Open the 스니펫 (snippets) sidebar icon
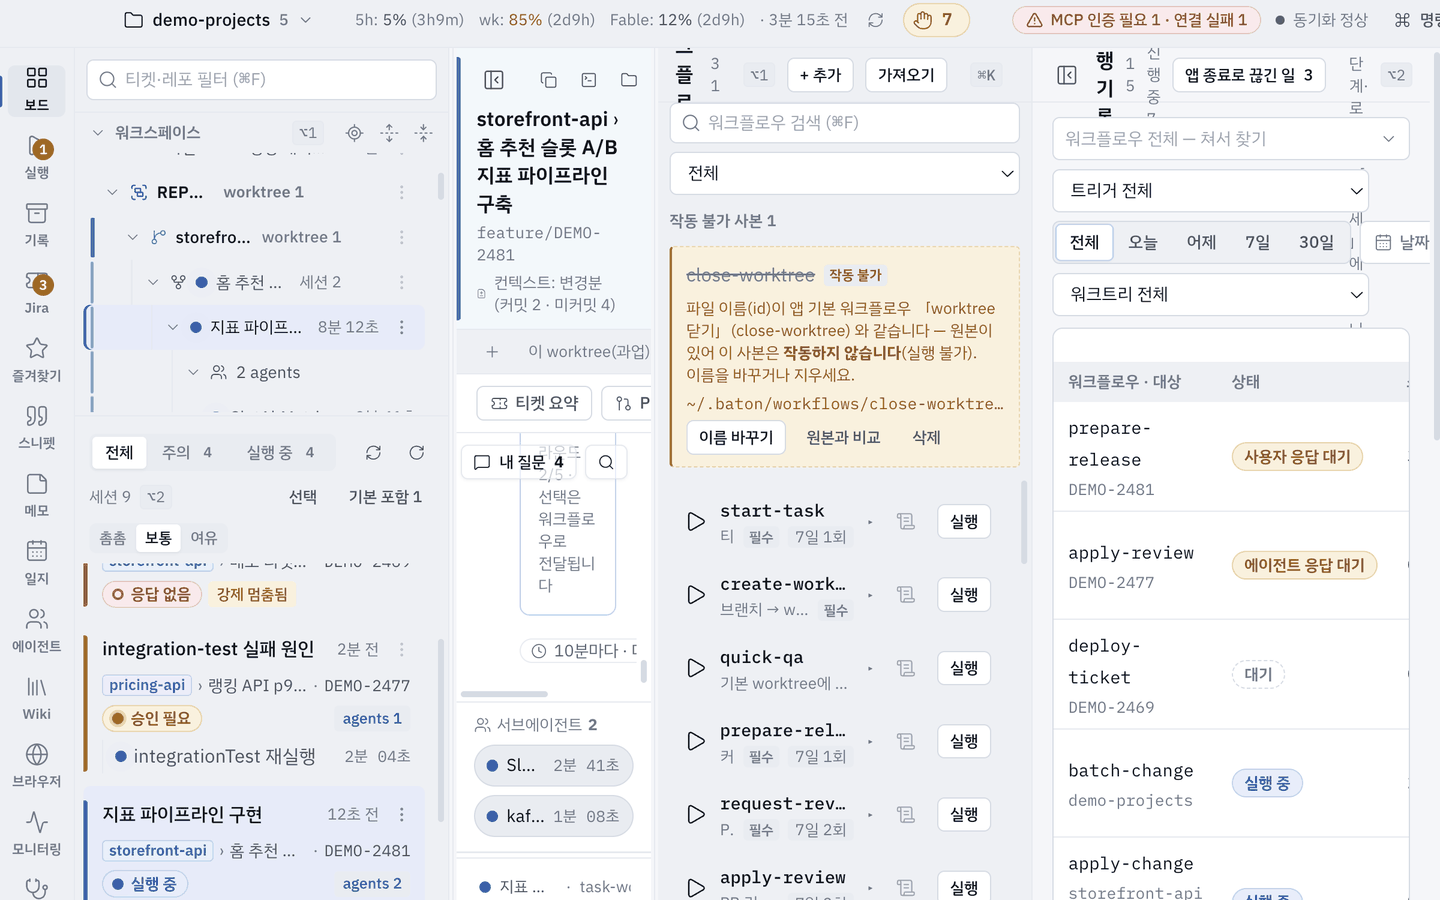Viewport: 1440px width, 900px height. tap(37, 428)
